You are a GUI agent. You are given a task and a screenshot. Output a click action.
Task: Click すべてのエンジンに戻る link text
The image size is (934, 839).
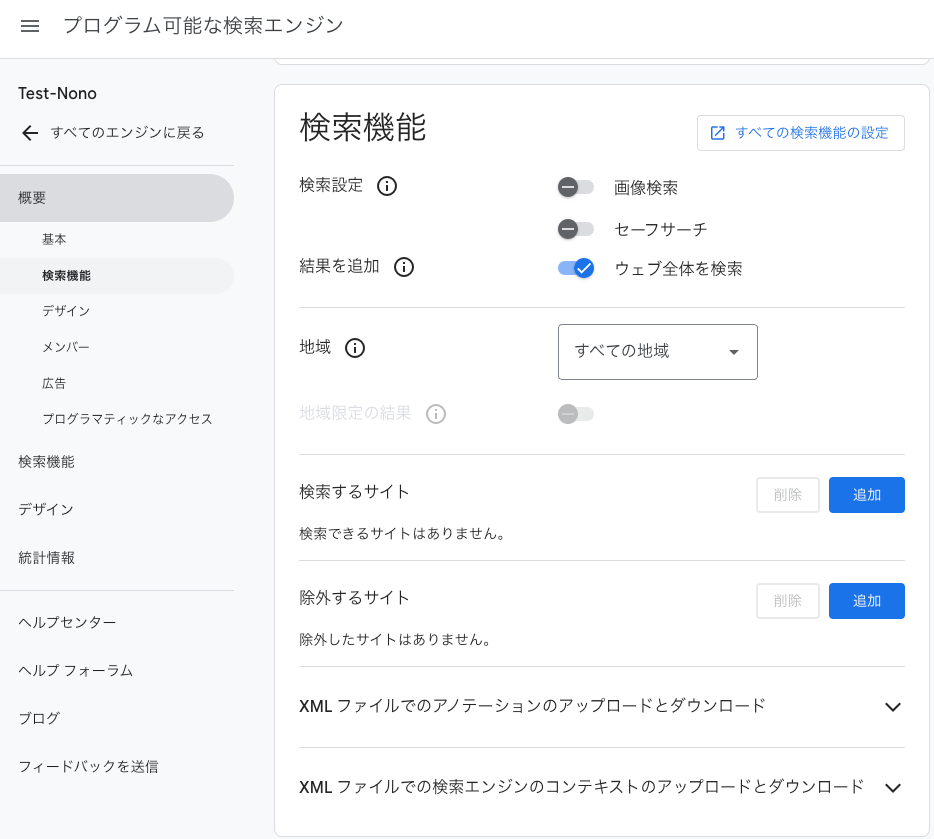tap(127, 133)
